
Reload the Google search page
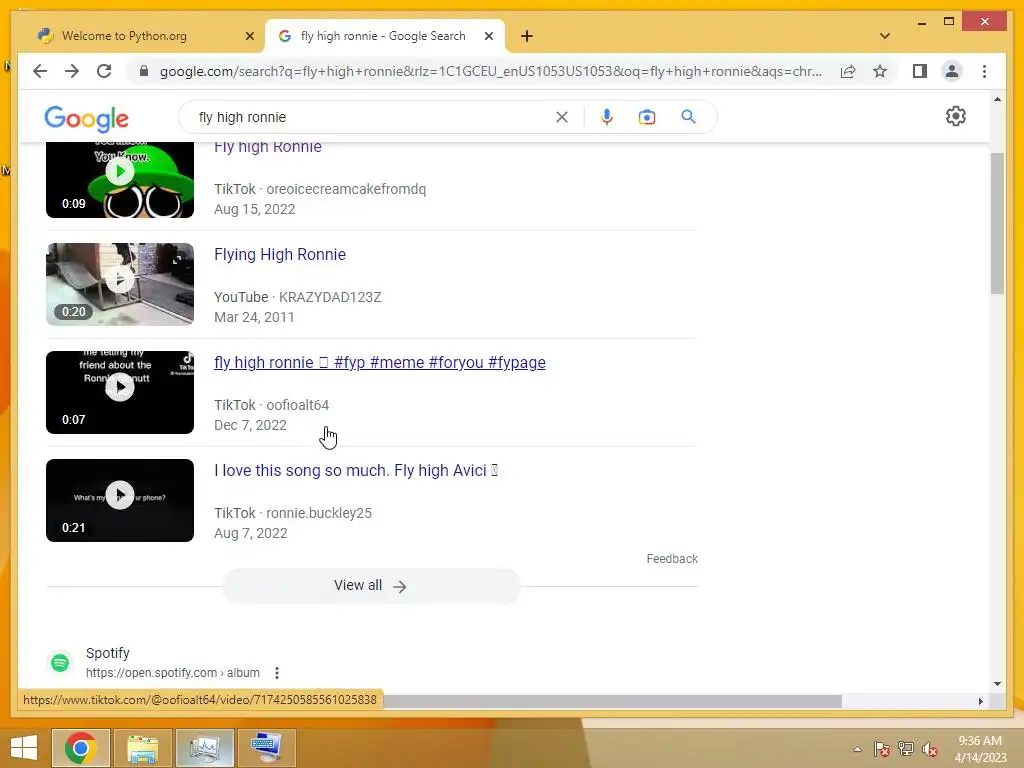tap(104, 71)
